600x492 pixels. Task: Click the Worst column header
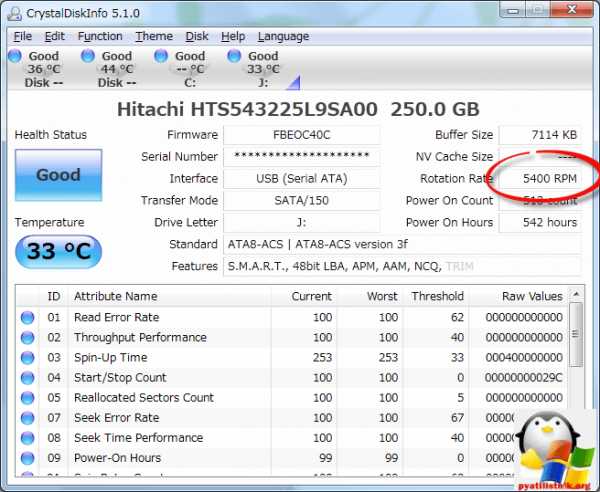tap(370, 296)
